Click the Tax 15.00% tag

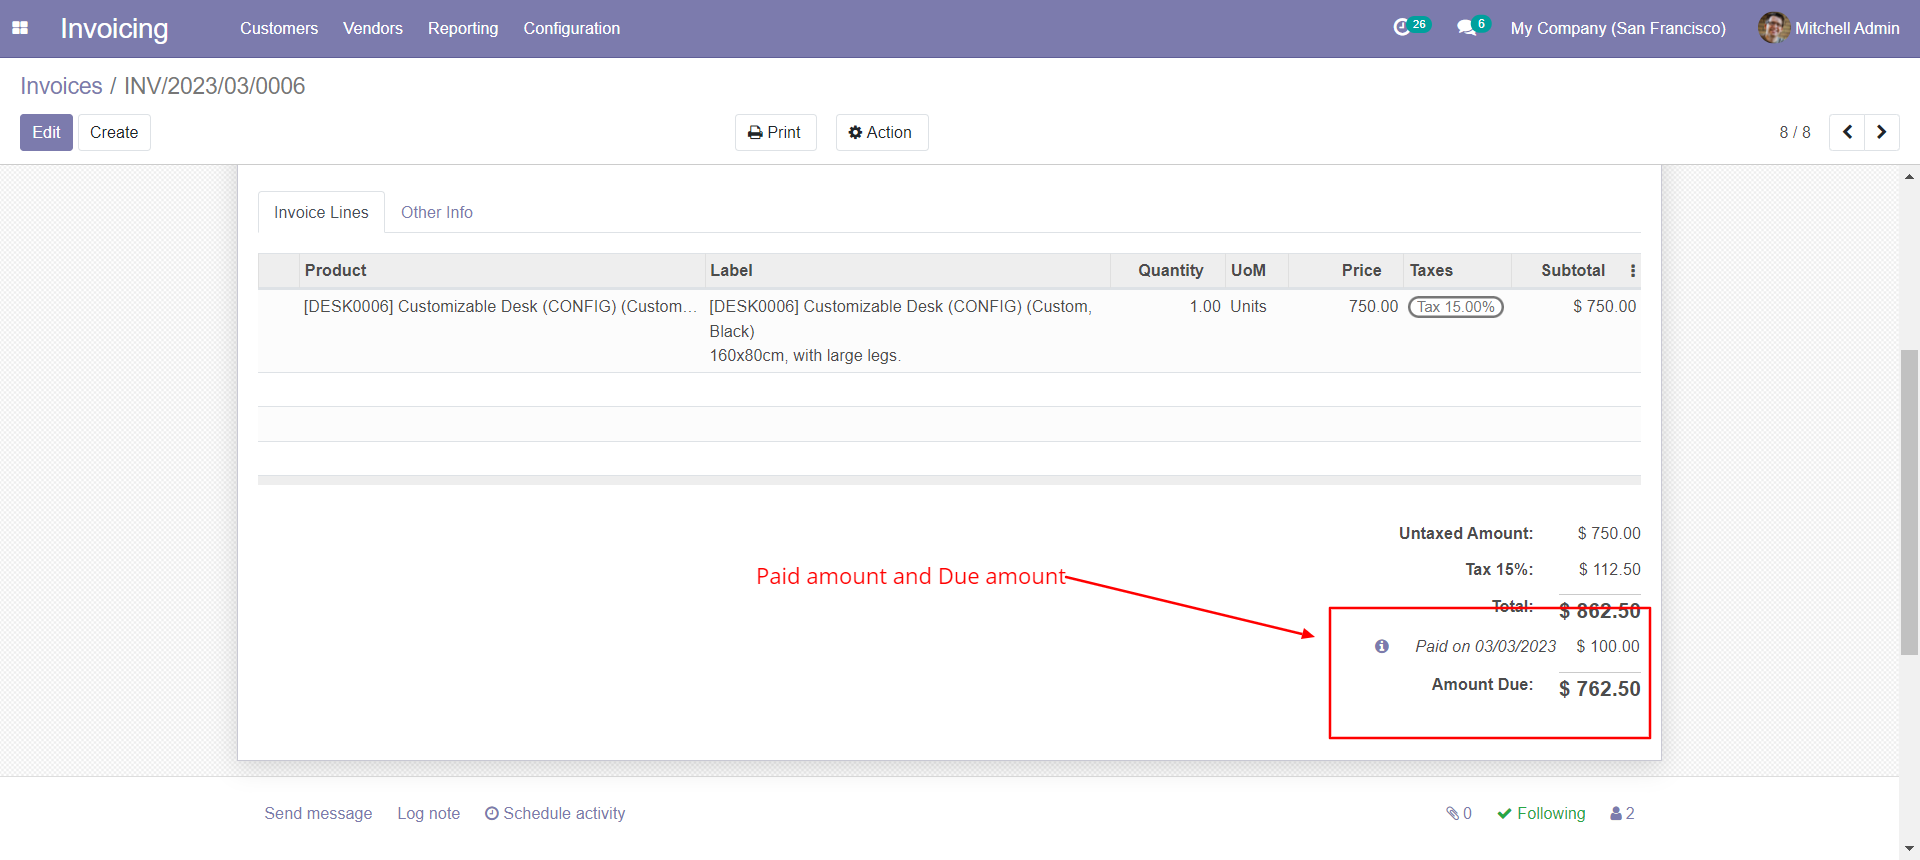point(1455,307)
